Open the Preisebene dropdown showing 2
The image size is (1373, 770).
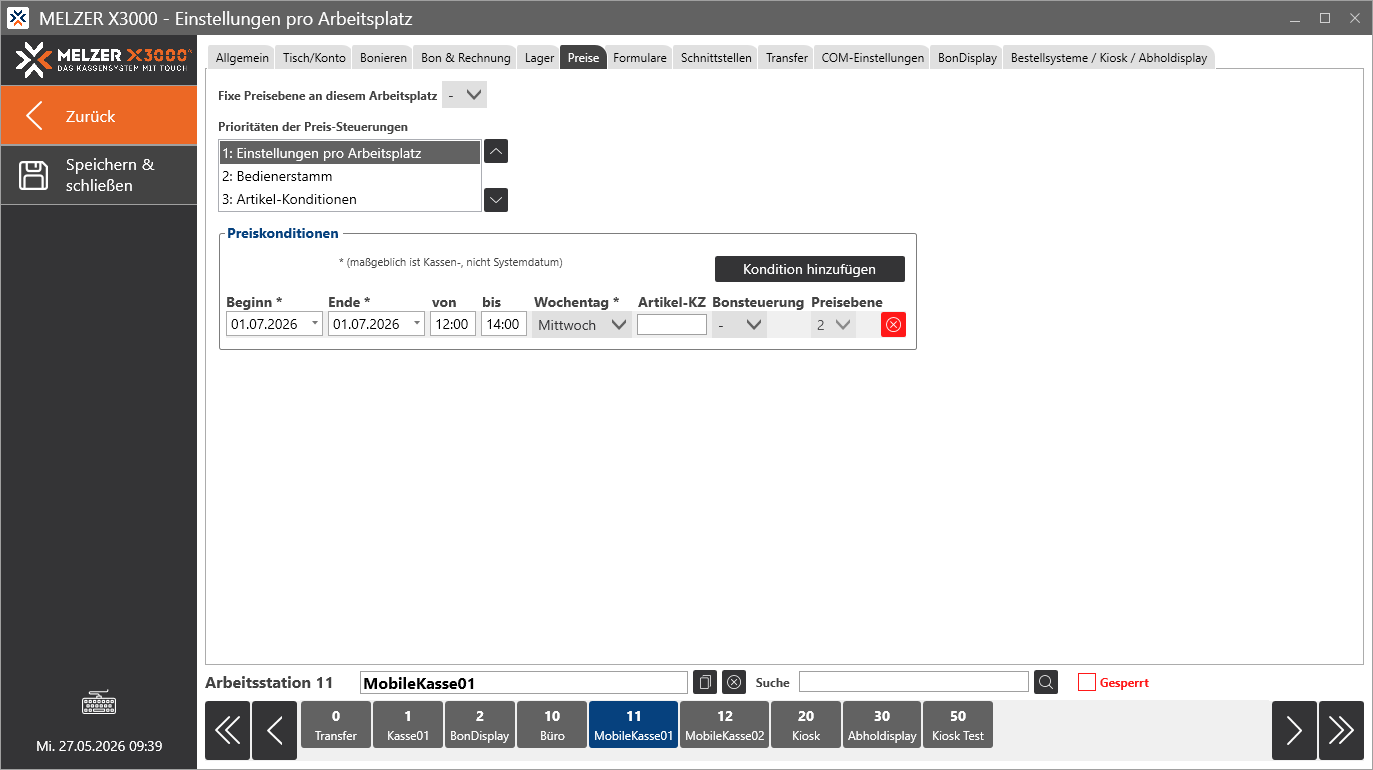833,324
